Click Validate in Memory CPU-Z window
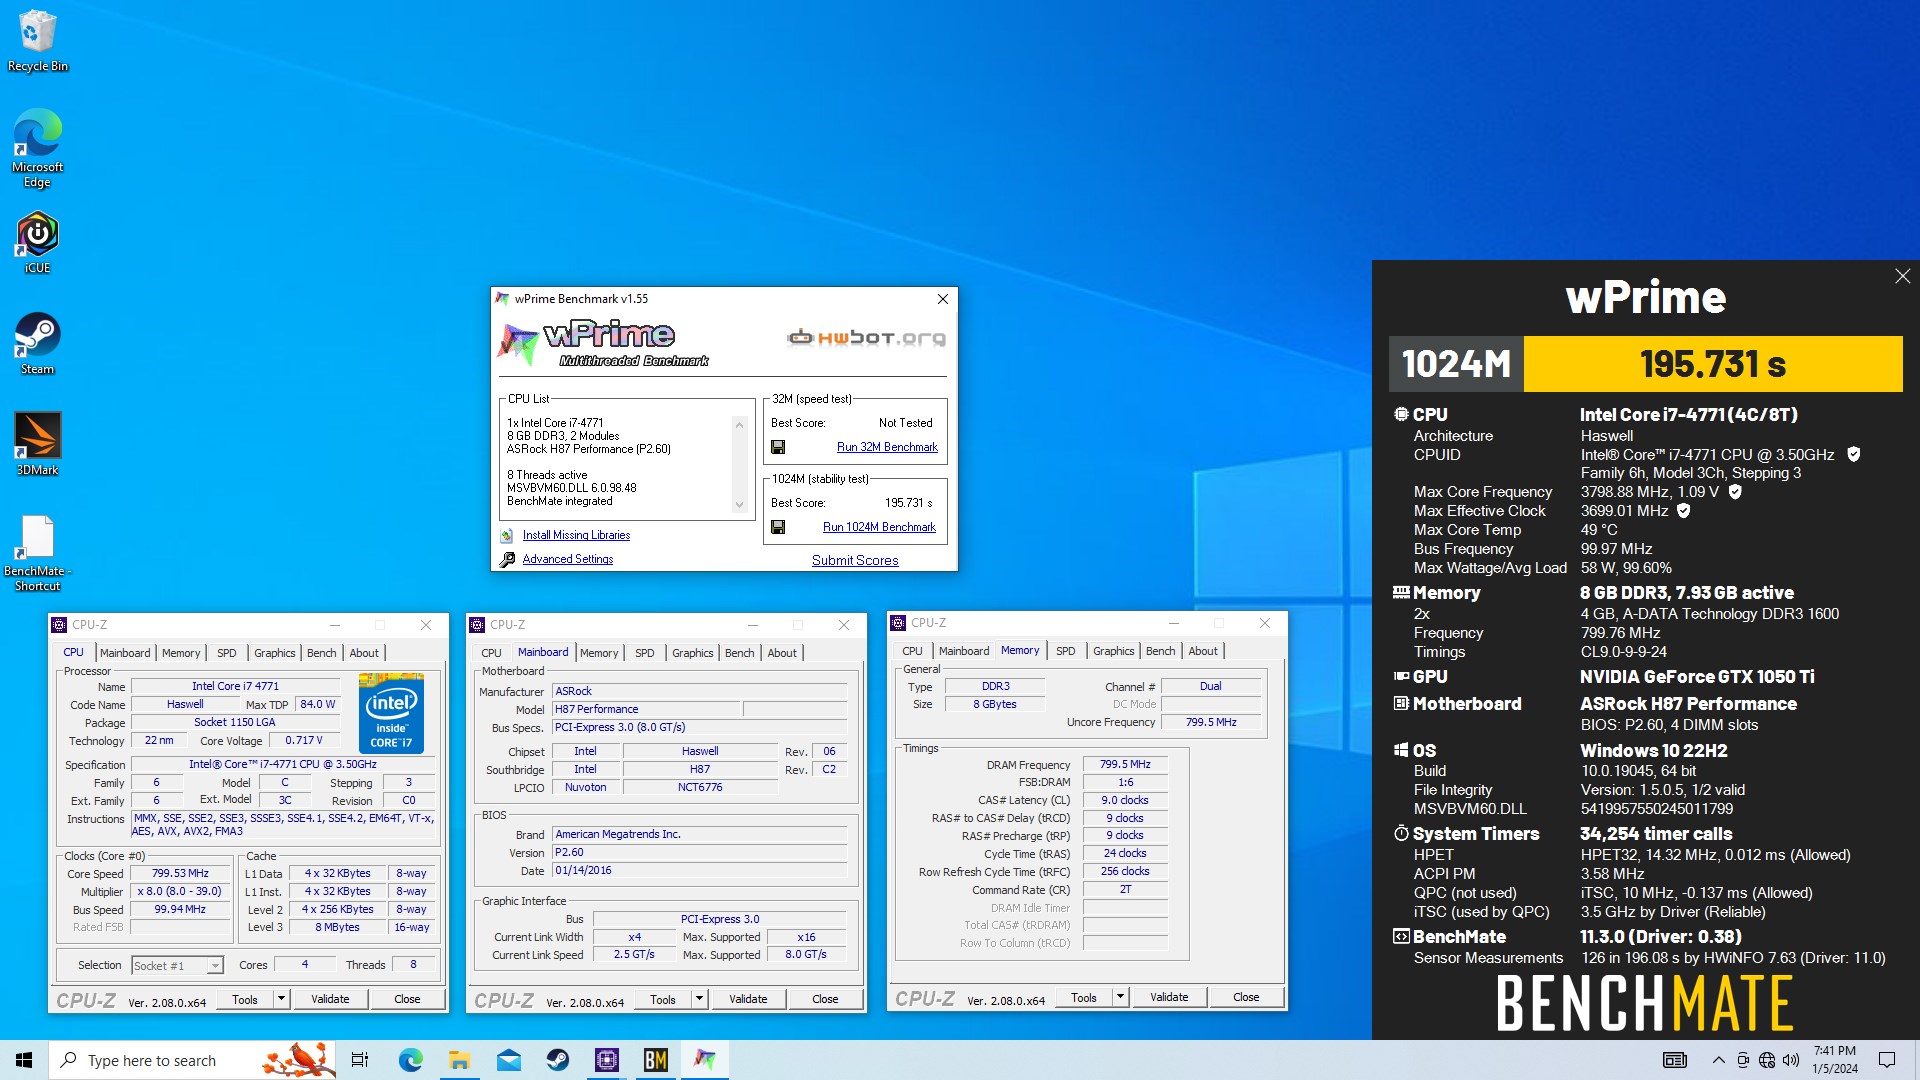Image resolution: width=1920 pixels, height=1080 pixels. (1169, 997)
